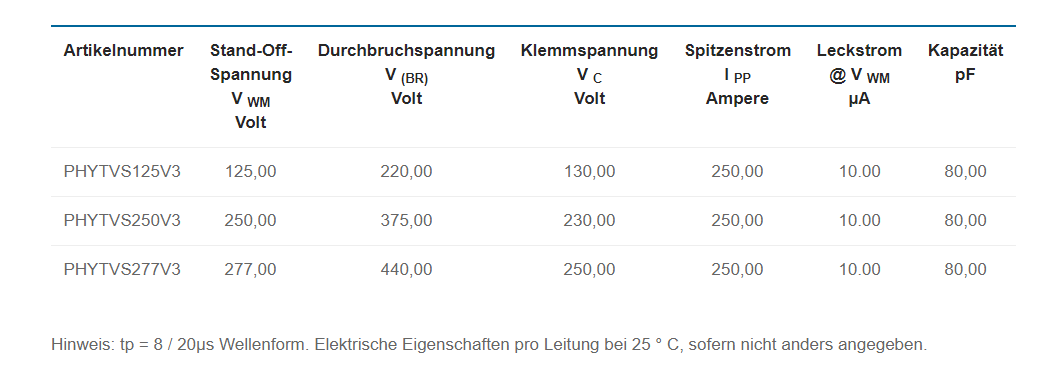Screen dimensions: 1053x392
Task: Click the Spitzenstrom IPP header
Action: (737, 75)
